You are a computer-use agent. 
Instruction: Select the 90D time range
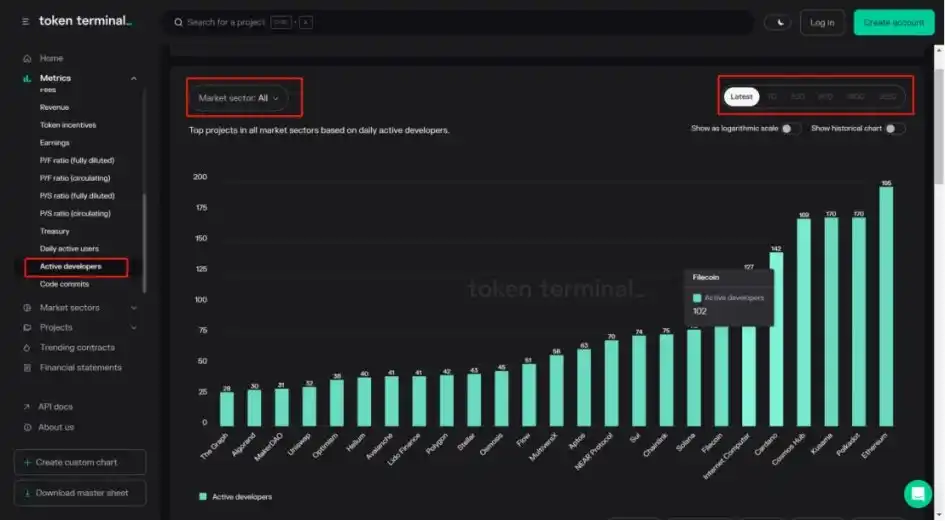pos(825,96)
